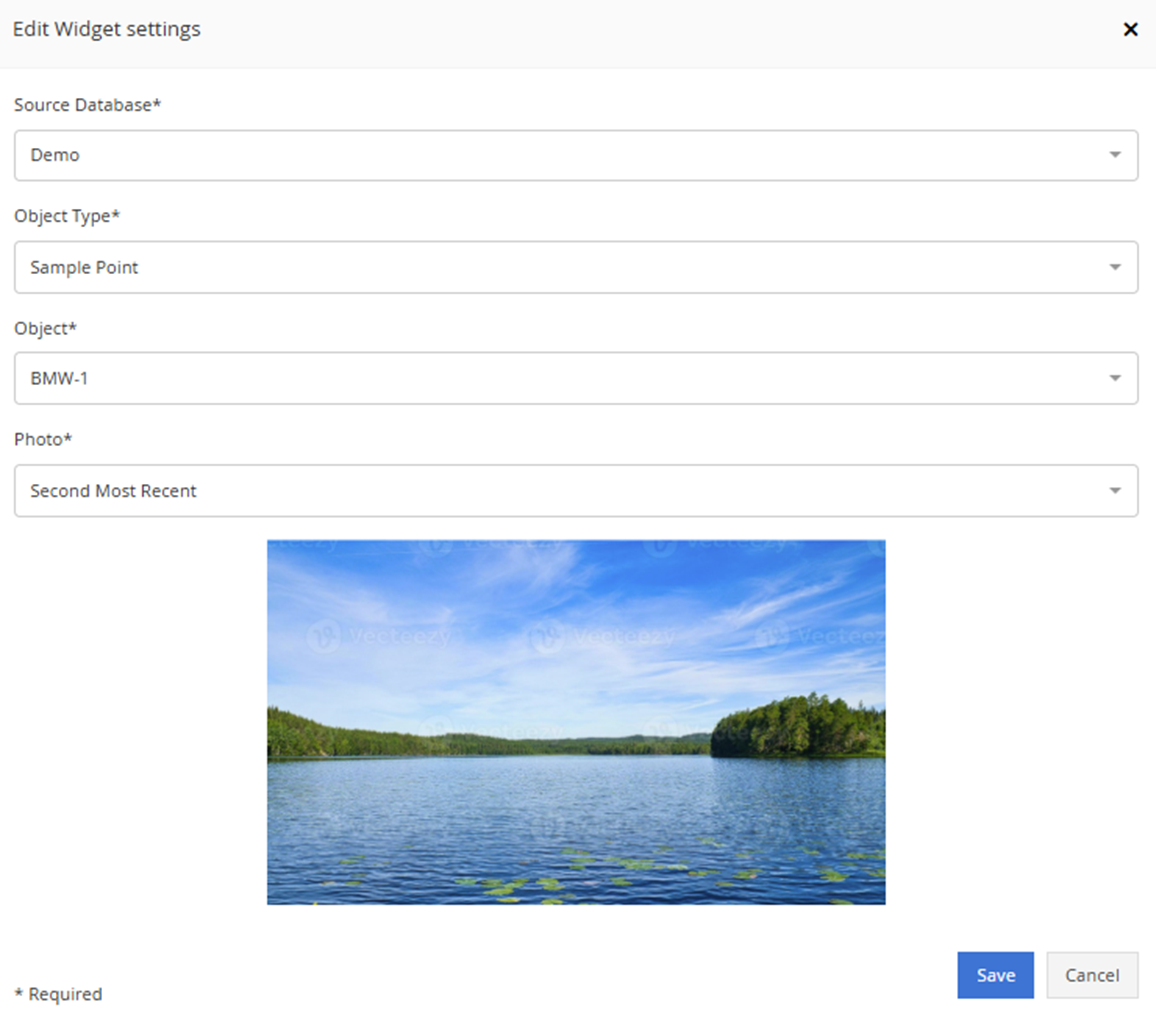Click the Source Database field label
Image resolution: width=1156 pixels, height=1019 pixels.
click(87, 105)
